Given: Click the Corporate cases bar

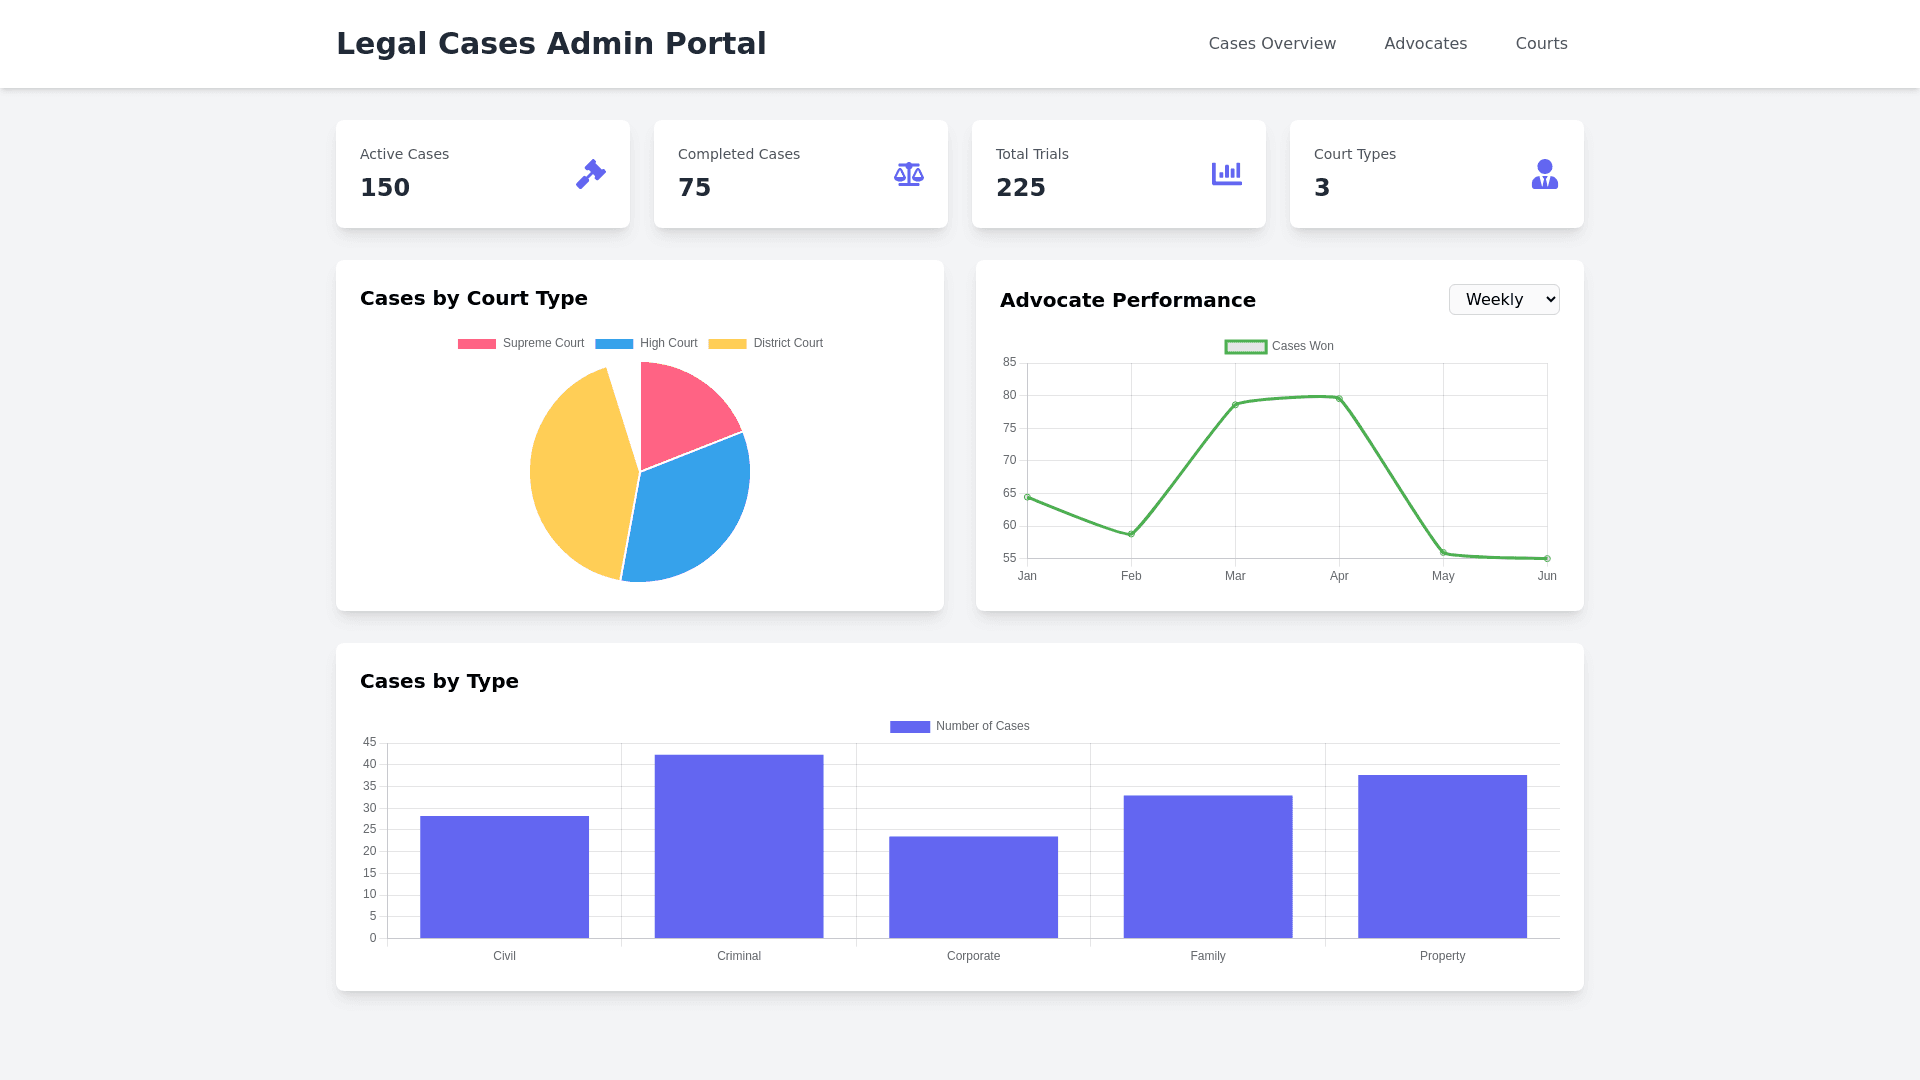Looking at the screenshot, I should [973, 887].
